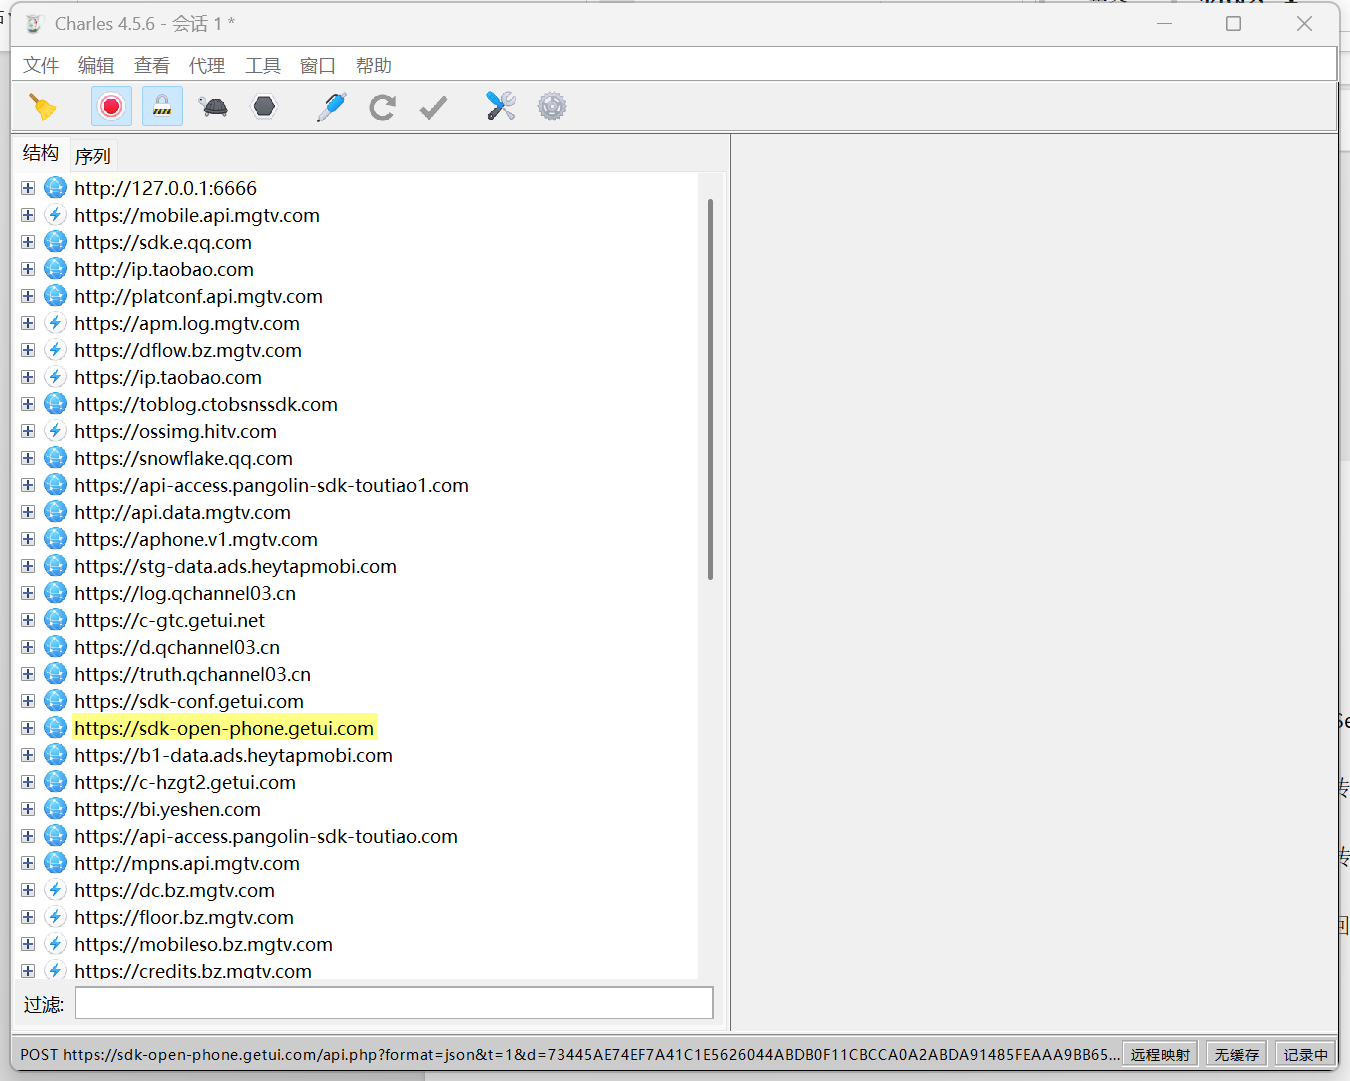Viewport: 1350px width, 1081px height.
Task: Focus the 过滤 filter input field
Action: (394, 1003)
